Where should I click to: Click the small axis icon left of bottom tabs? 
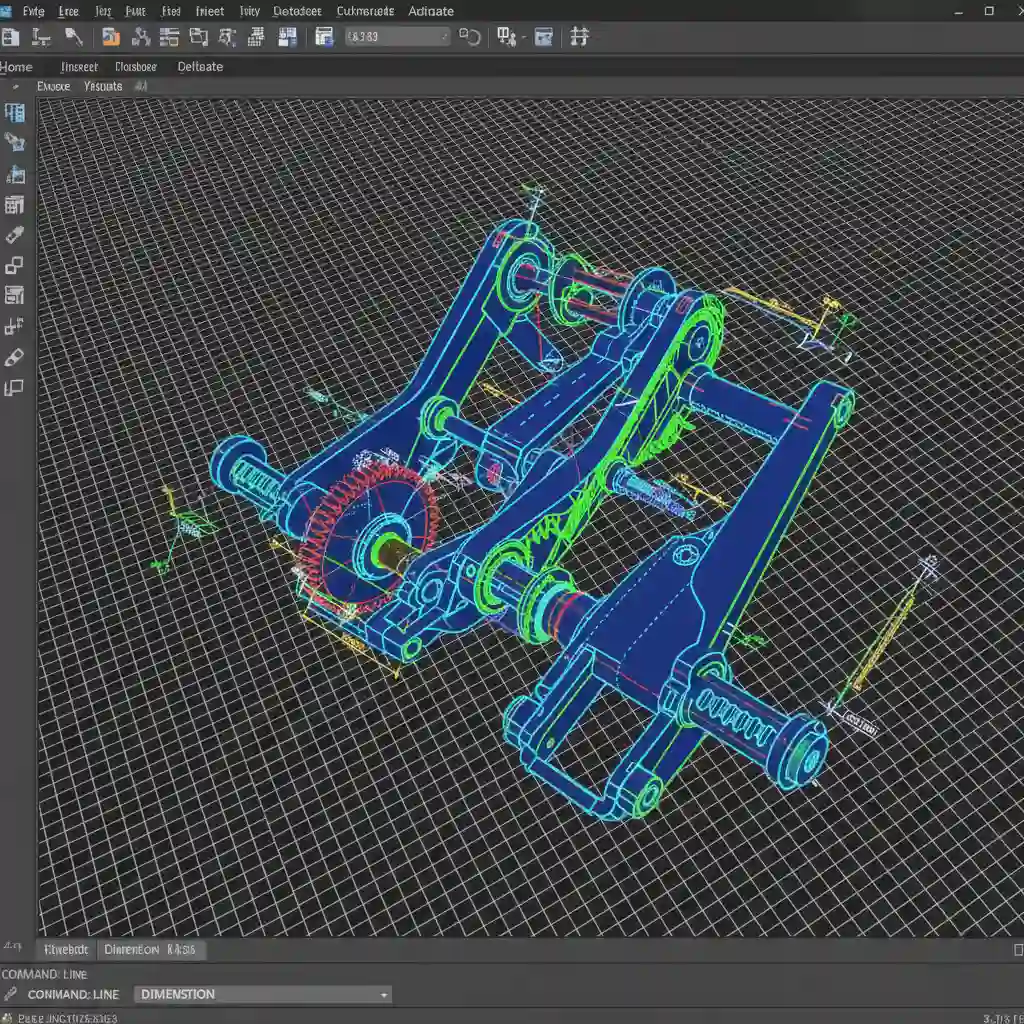click(x=12, y=946)
